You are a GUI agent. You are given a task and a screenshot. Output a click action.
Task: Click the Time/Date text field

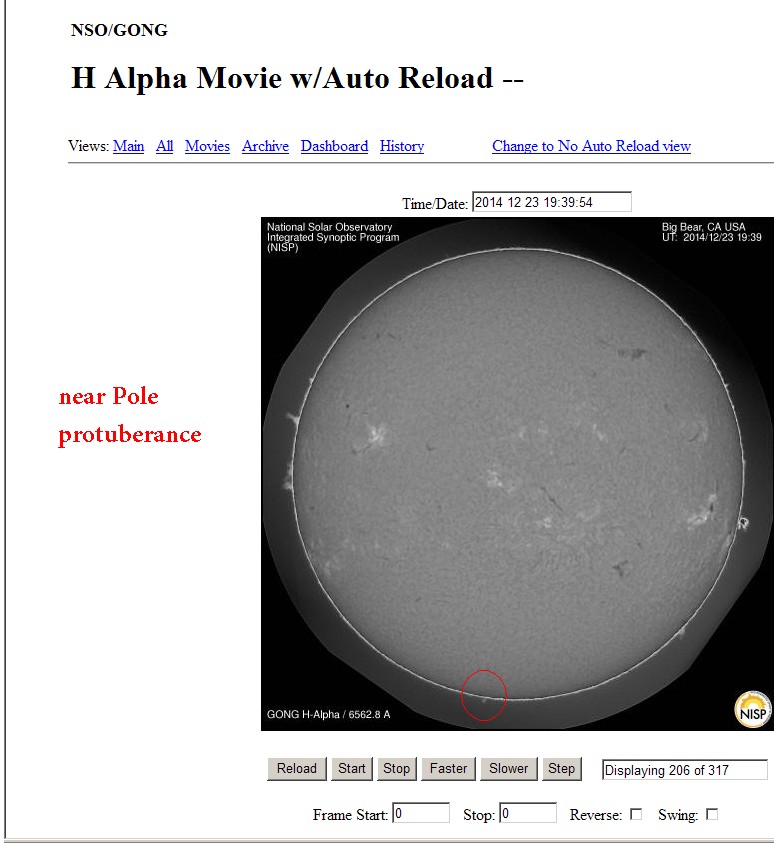[x=551, y=202]
